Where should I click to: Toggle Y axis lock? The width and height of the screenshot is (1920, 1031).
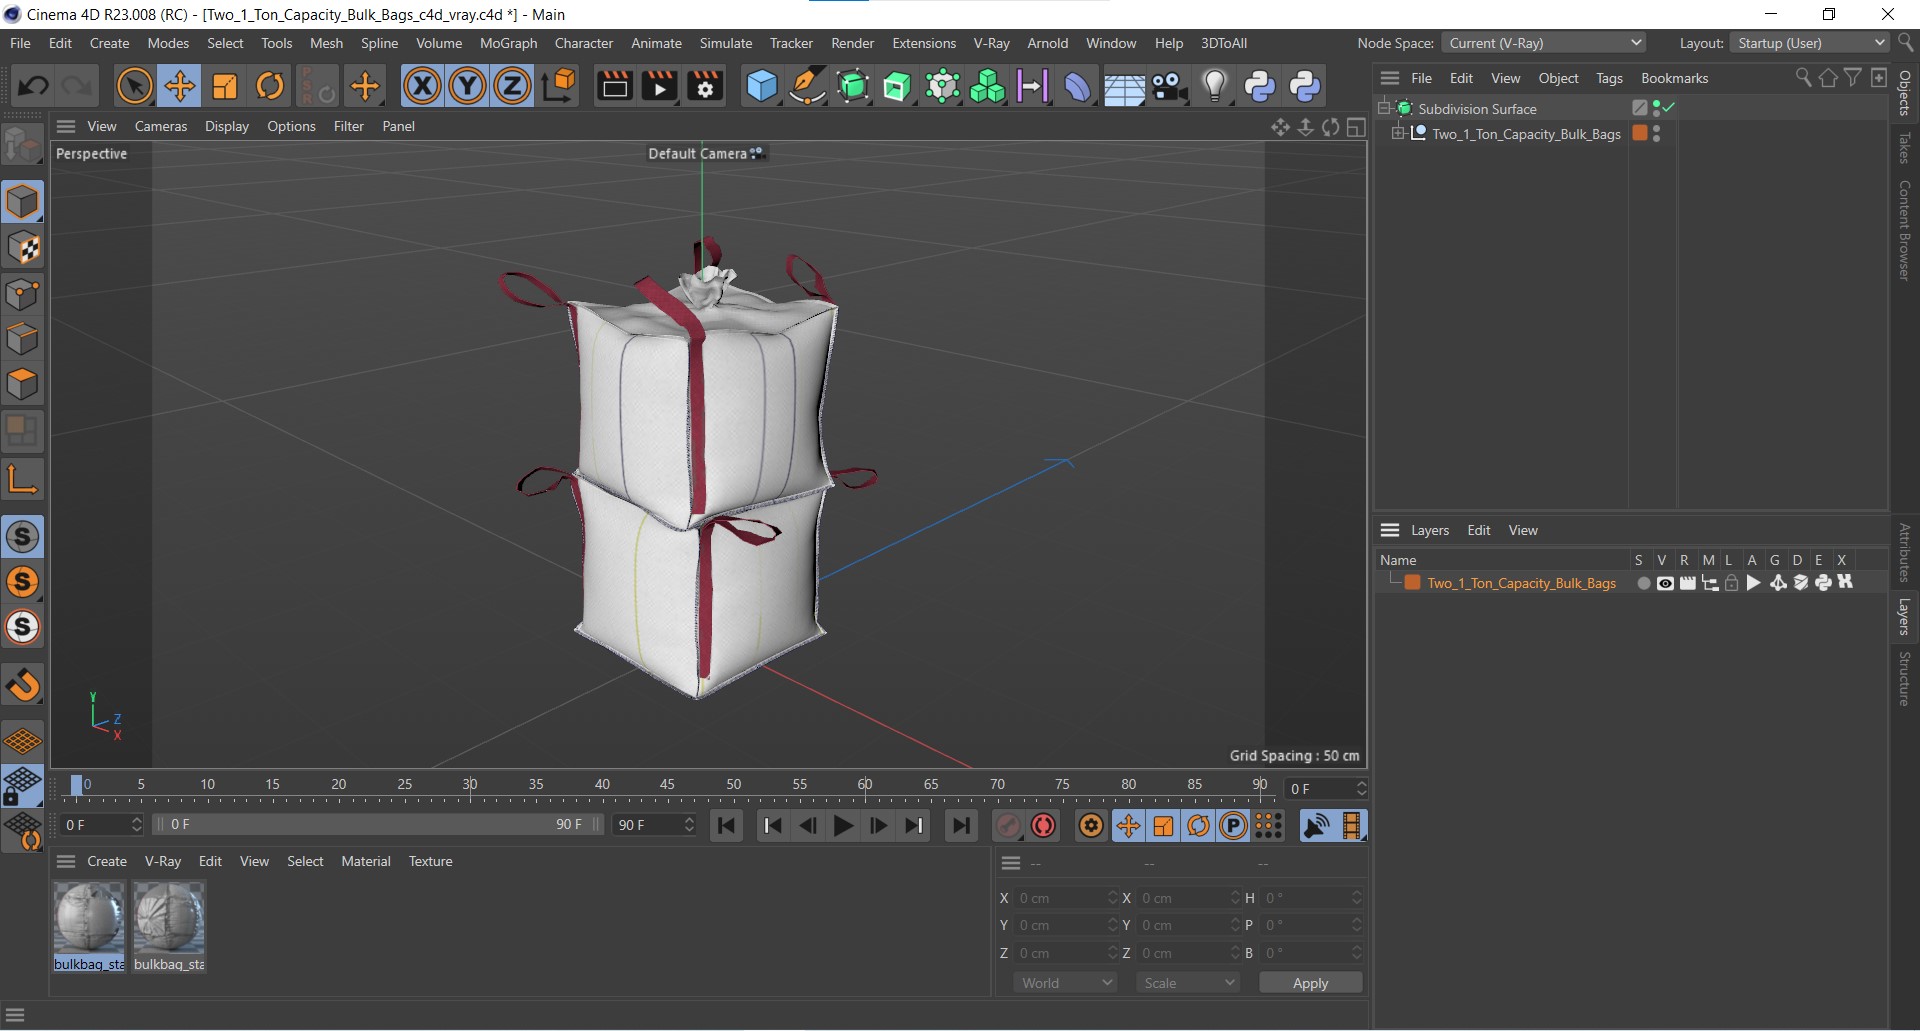[x=467, y=86]
